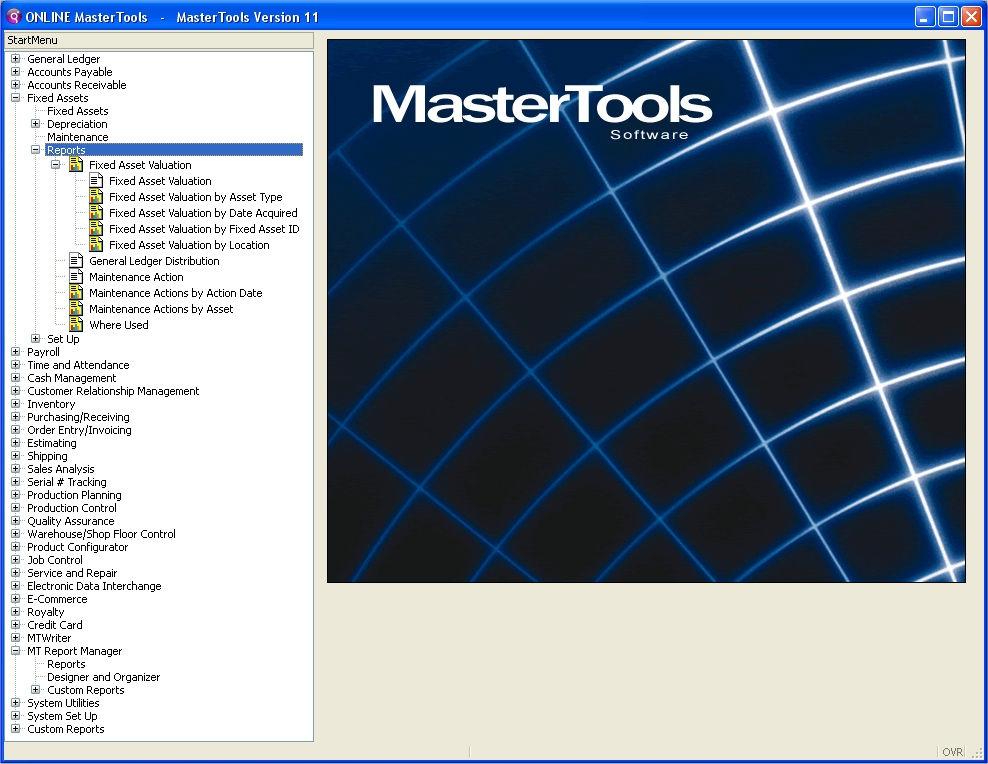Viewport: 988px width, 764px height.
Task: Click the MasterTools Software splash image
Action: (x=646, y=311)
